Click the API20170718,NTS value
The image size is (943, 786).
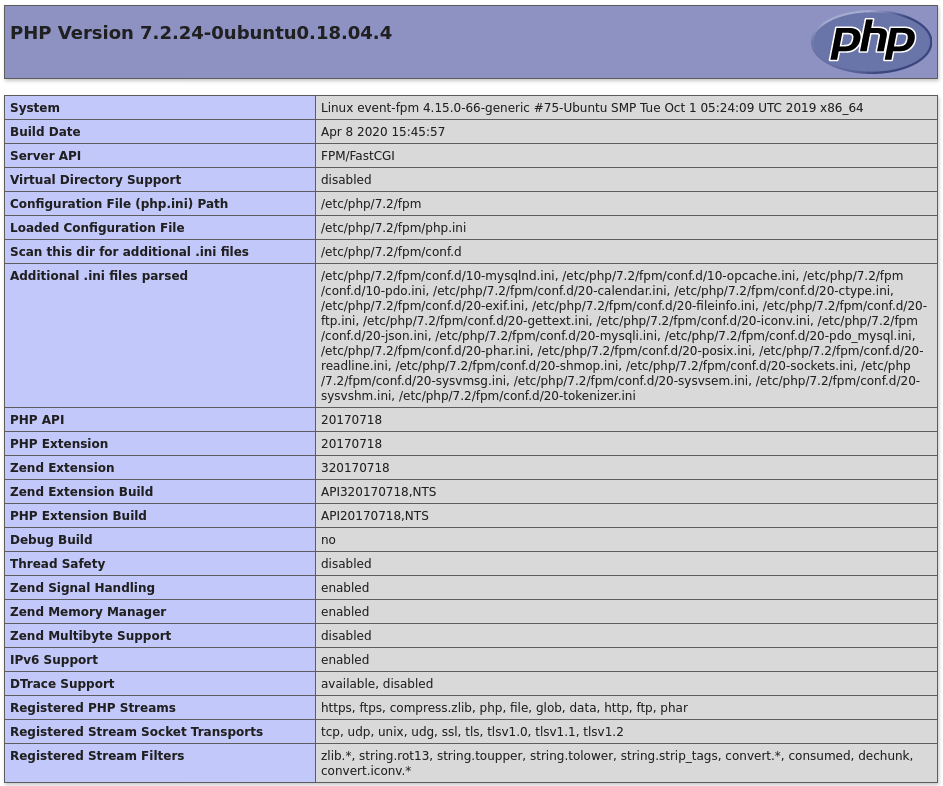pyautogui.click(x=375, y=516)
